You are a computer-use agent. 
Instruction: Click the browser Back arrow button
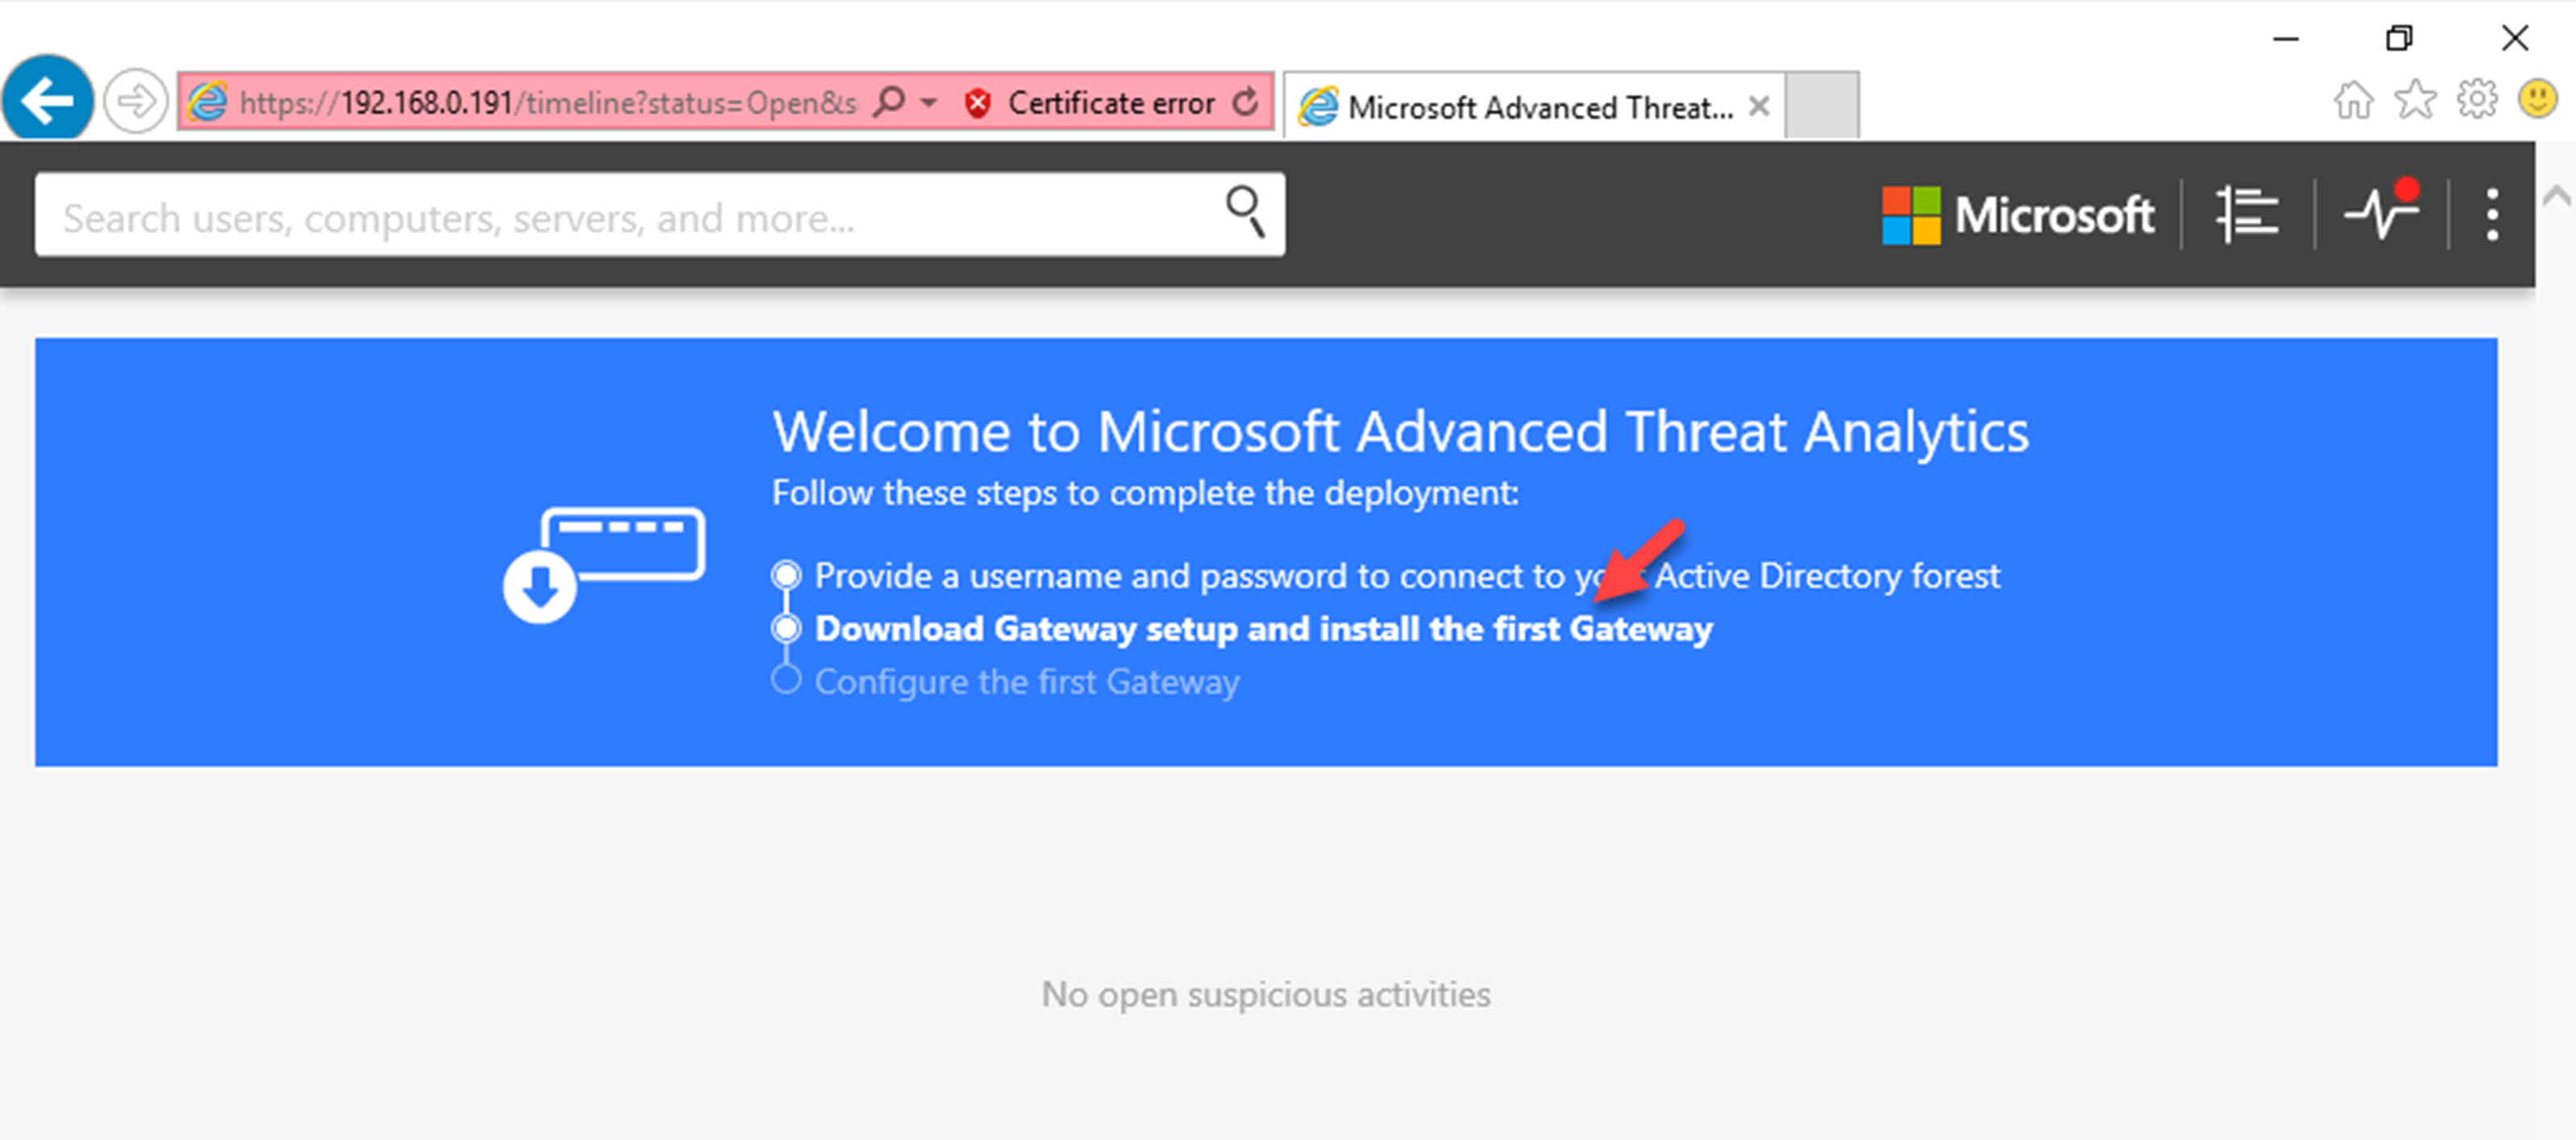[47, 99]
